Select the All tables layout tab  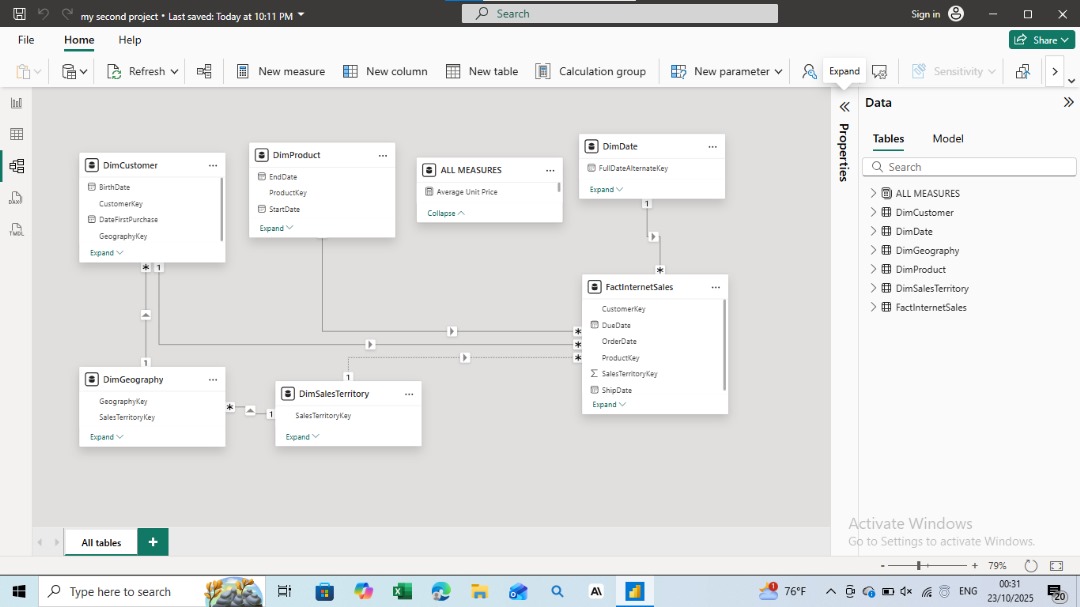coord(101,542)
